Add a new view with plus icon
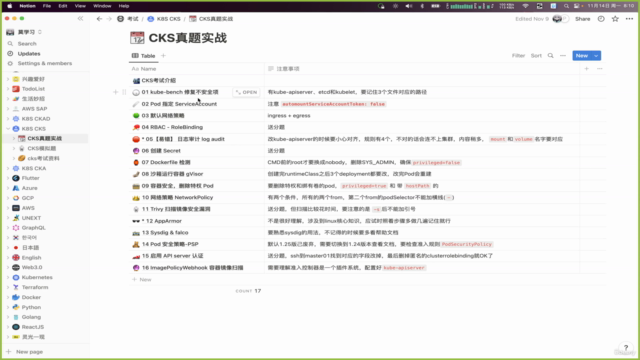Viewport: 640px width, 360px height. [163, 56]
